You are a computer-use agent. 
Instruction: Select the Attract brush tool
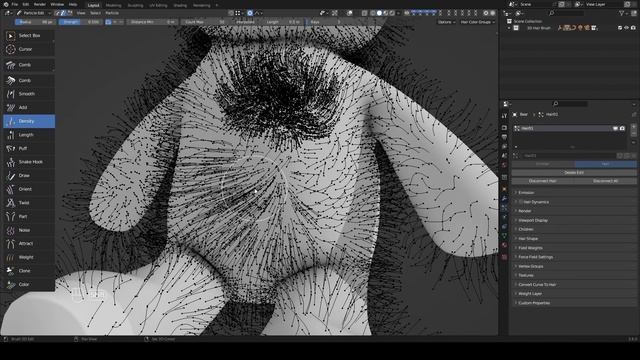point(29,244)
